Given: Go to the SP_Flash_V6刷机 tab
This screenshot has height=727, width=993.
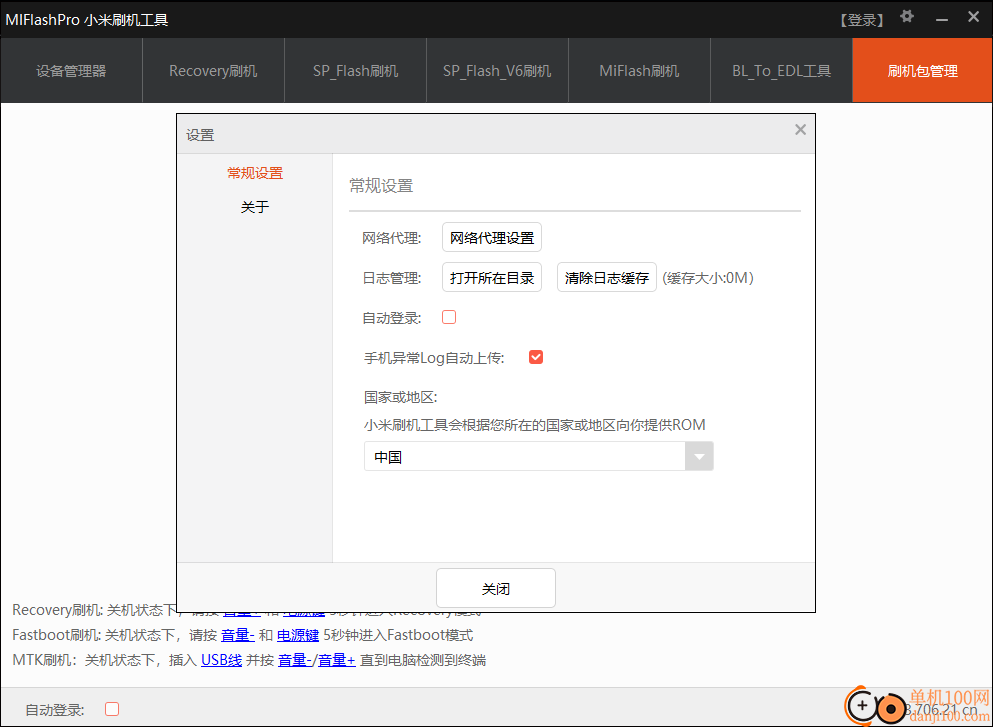Looking at the screenshot, I should pos(497,70).
